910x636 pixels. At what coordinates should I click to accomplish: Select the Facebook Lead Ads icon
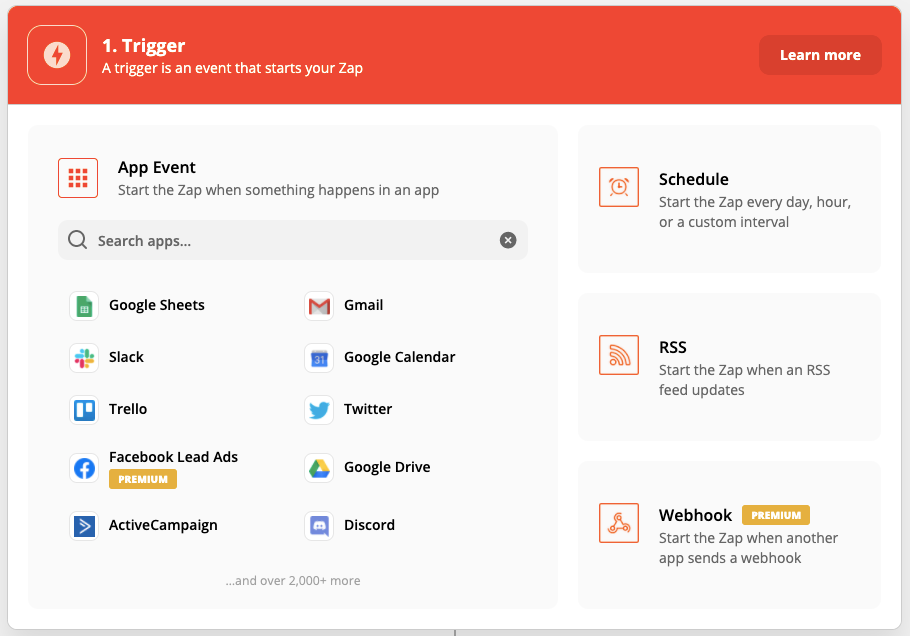coord(84,468)
